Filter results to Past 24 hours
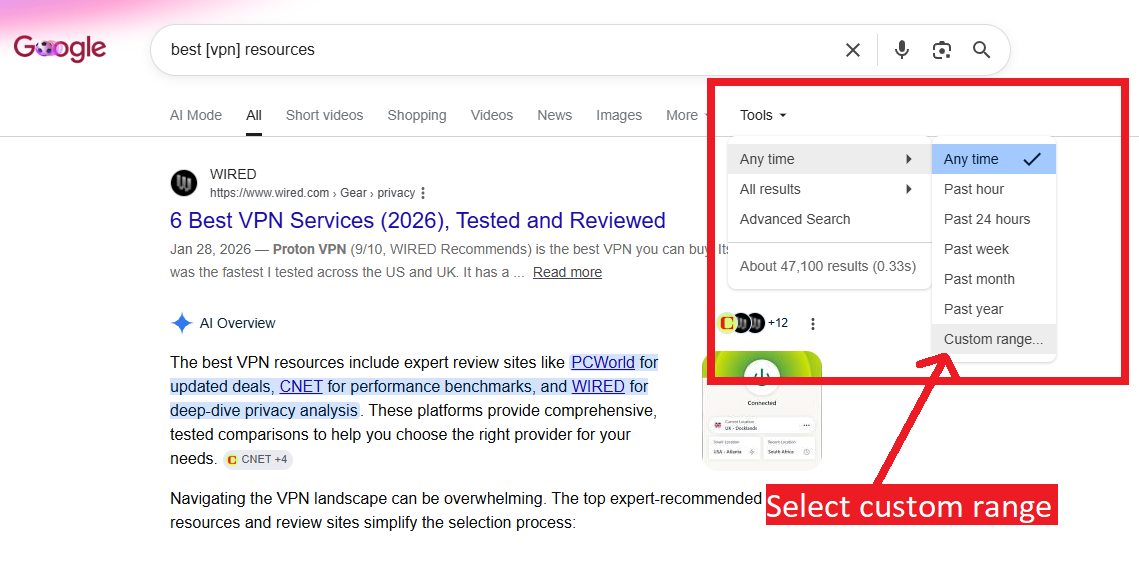Screen dimensions: 1139x563 [x=993, y=219]
